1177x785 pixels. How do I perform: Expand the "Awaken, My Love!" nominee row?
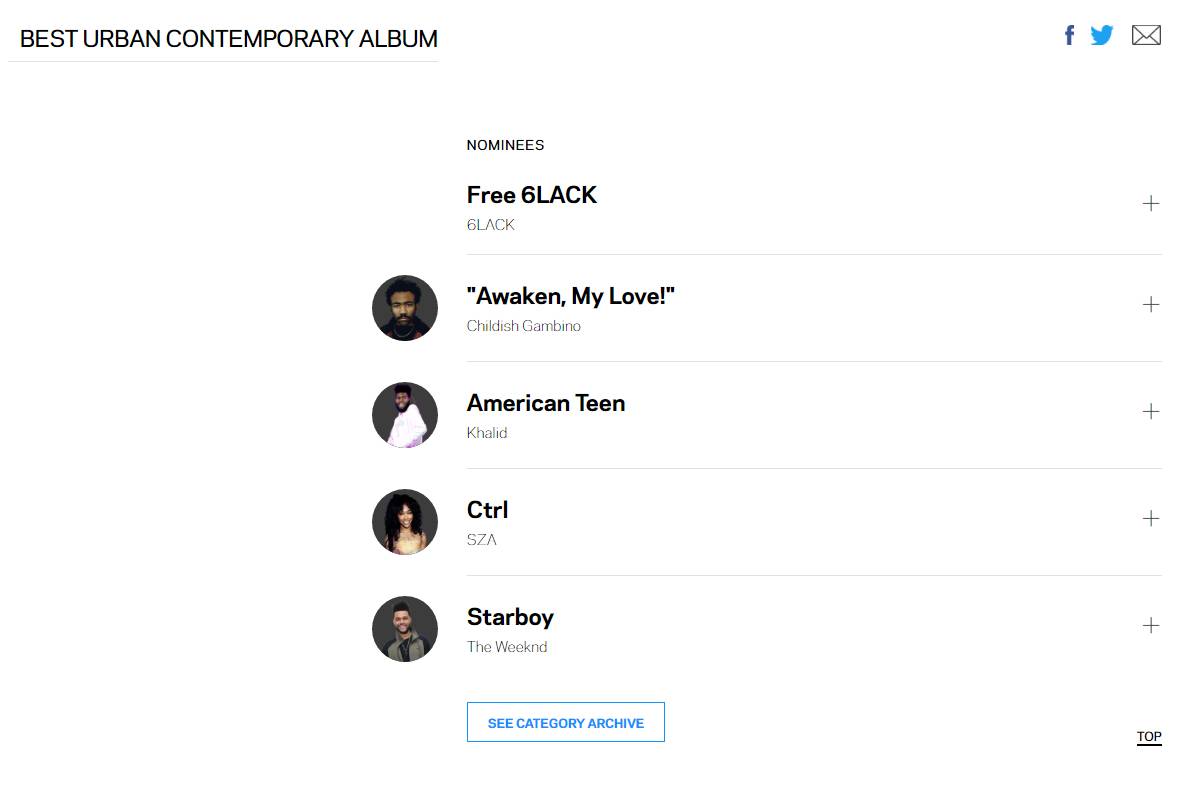[x=1151, y=305]
